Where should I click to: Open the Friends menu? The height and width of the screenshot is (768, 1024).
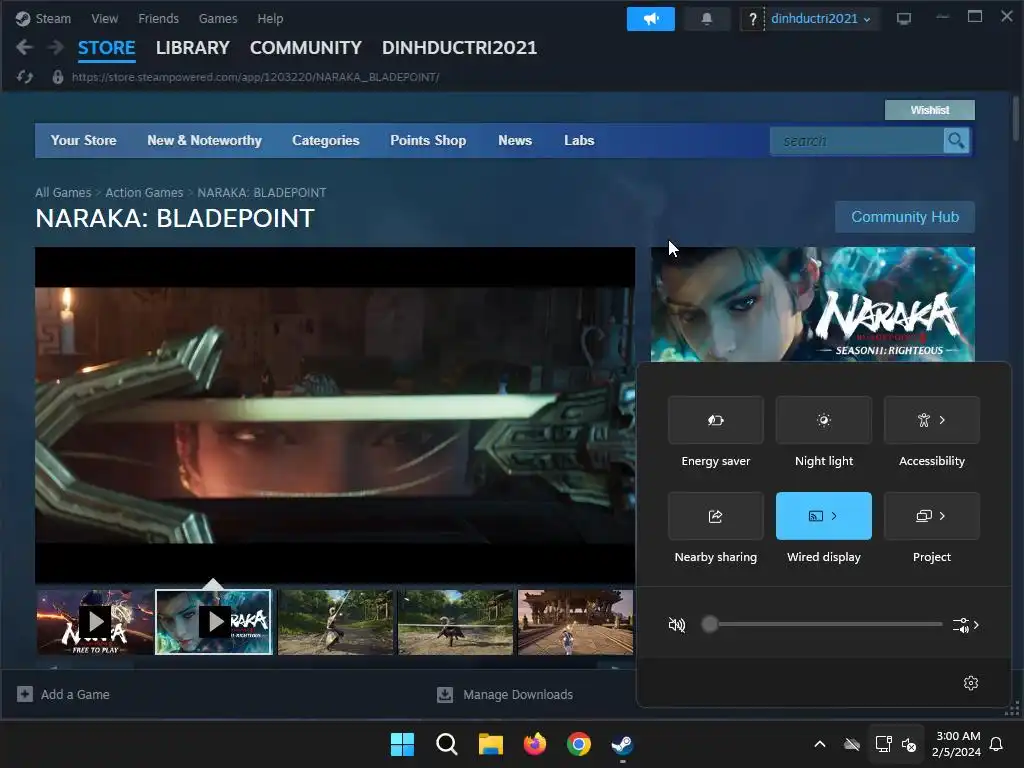tap(158, 18)
